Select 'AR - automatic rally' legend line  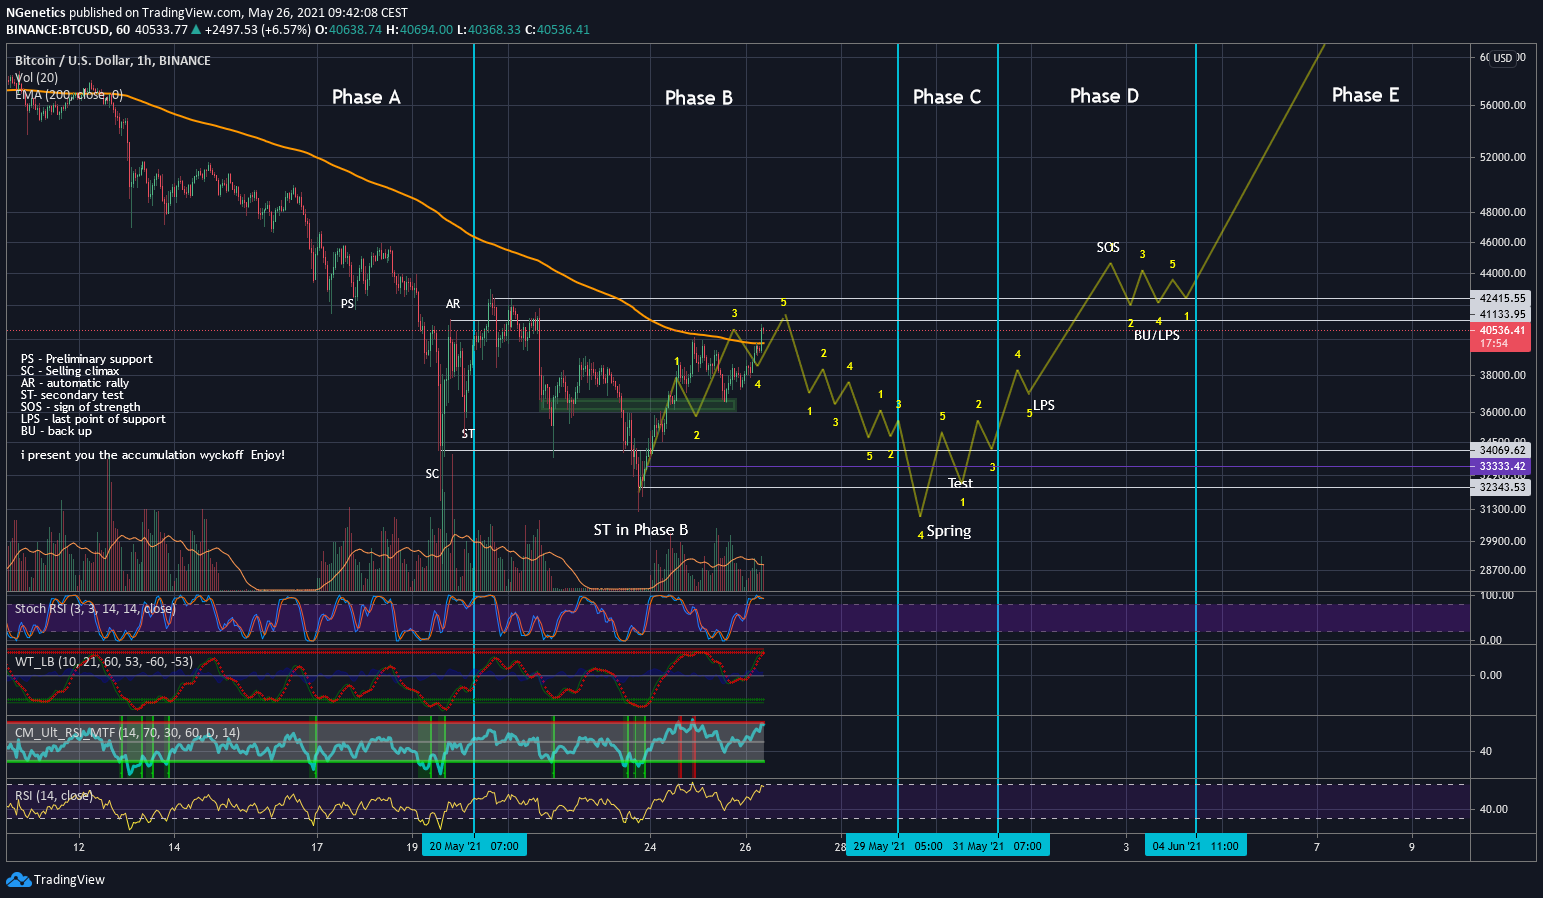[75, 383]
